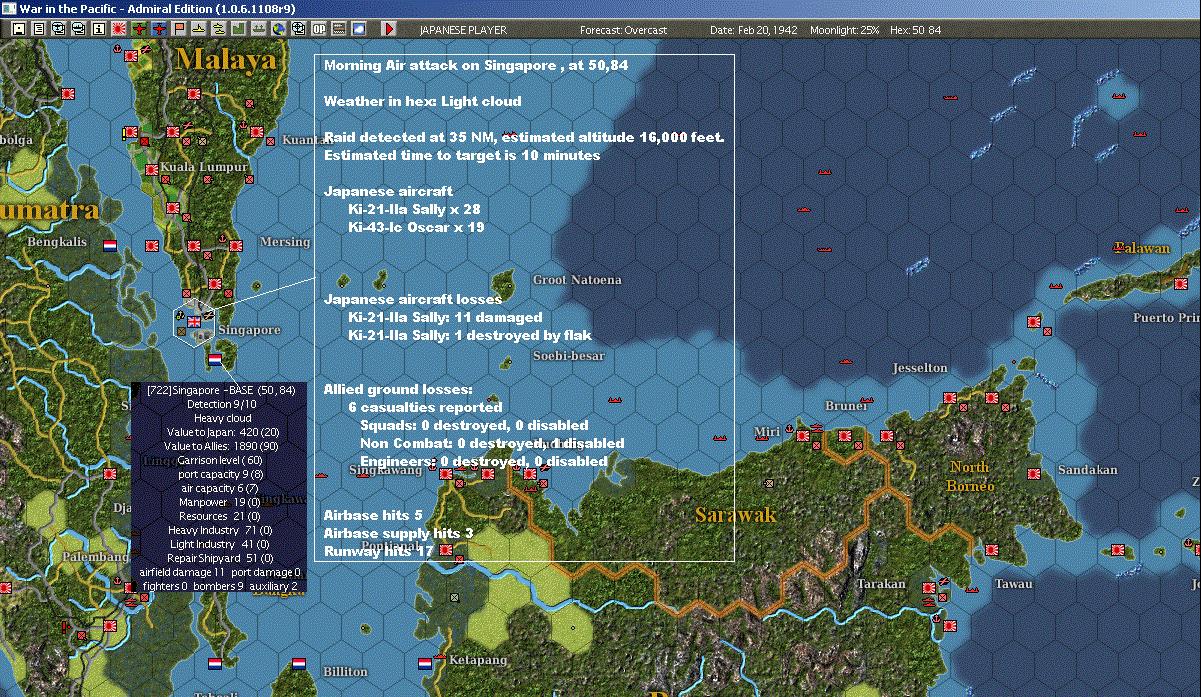Click the OP toolbar button

click(x=318, y=29)
